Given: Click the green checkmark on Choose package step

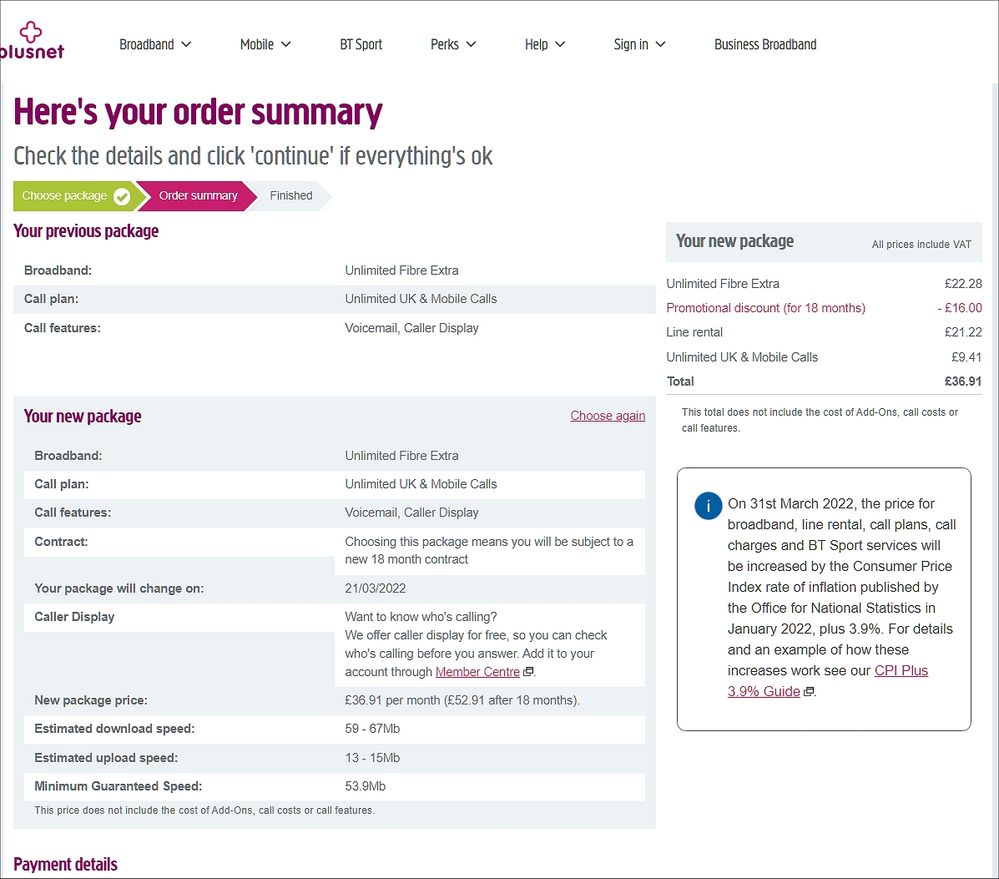Looking at the screenshot, I should pos(123,196).
